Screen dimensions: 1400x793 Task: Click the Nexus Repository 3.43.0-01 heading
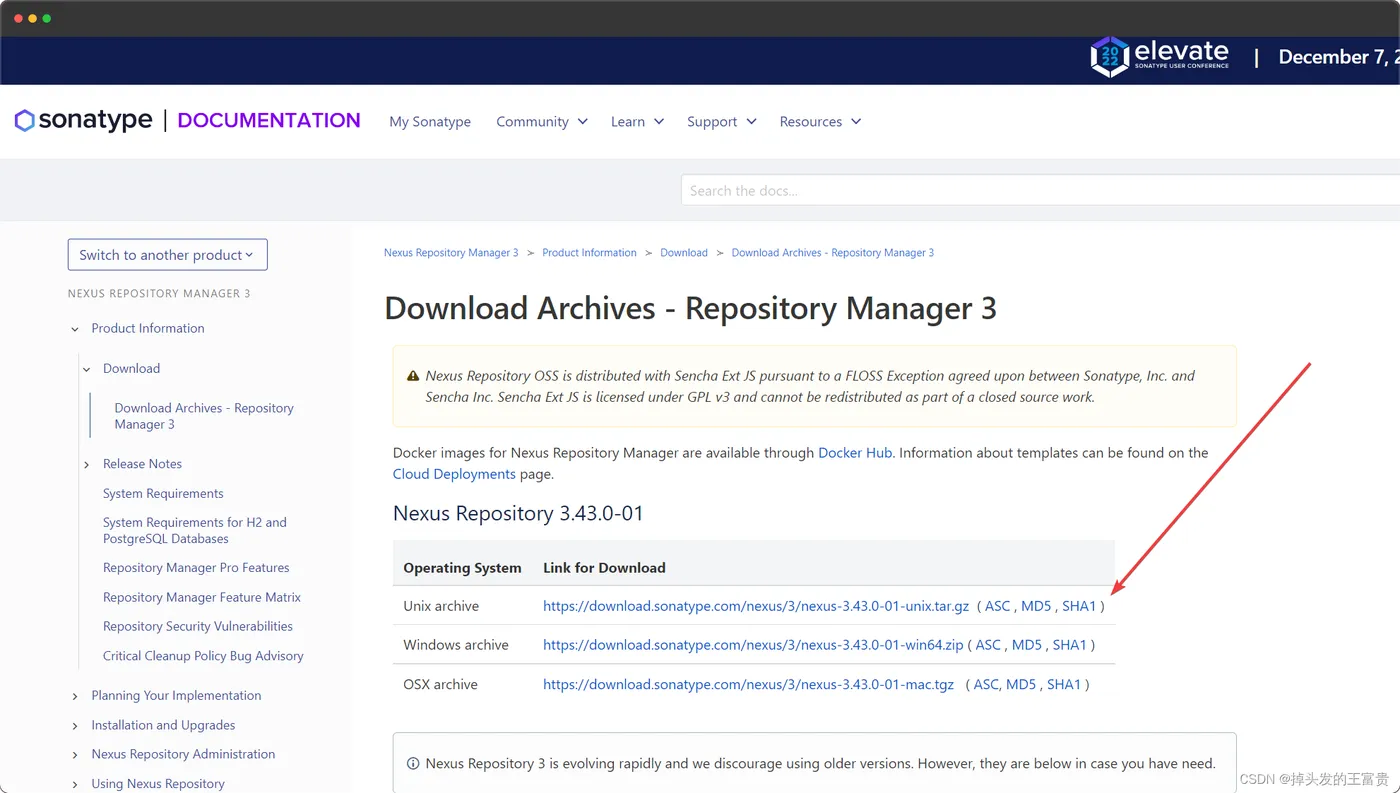click(x=518, y=514)
